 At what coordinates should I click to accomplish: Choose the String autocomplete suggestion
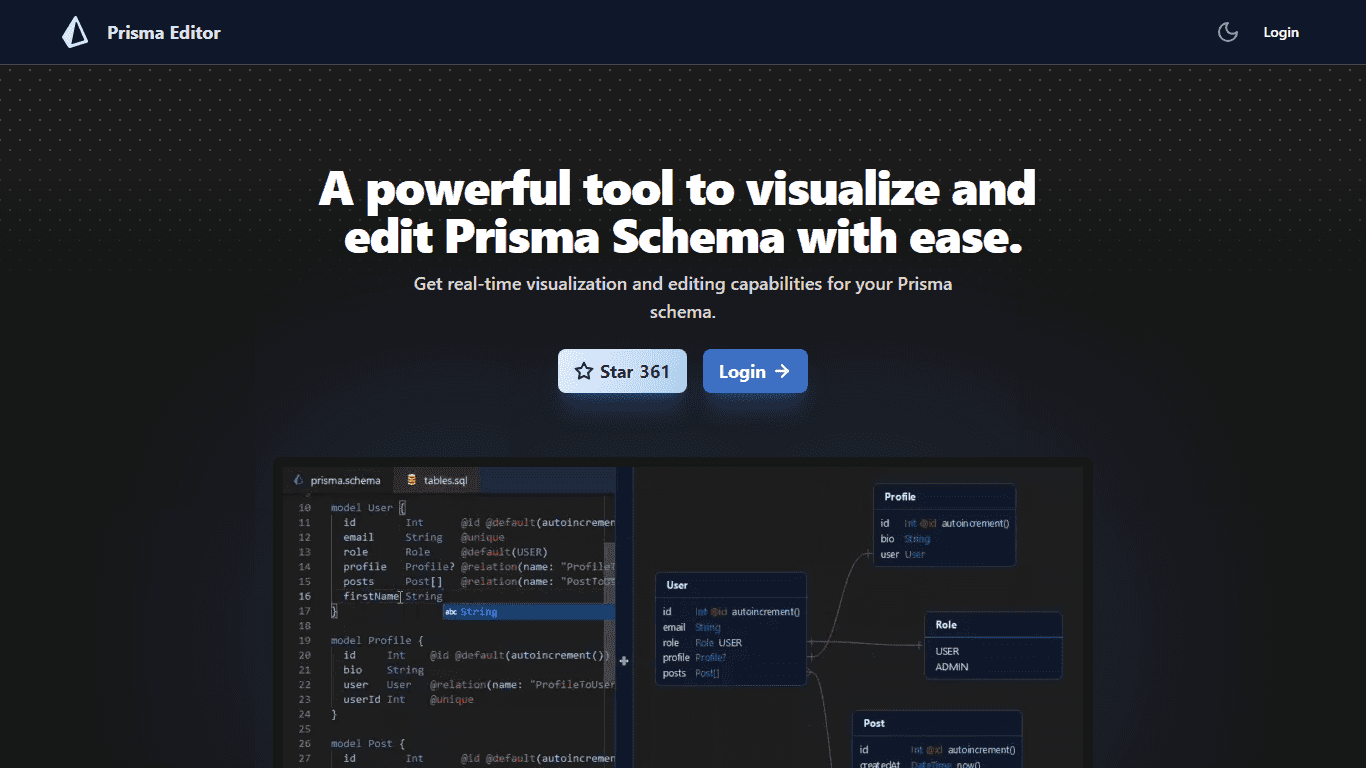point(528,611)
